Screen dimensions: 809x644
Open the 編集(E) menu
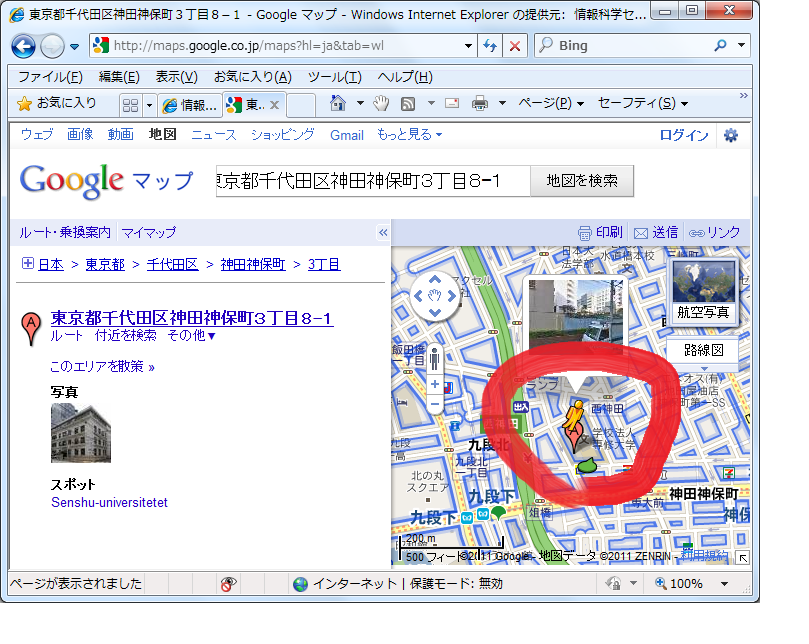[x=119, y=77]
